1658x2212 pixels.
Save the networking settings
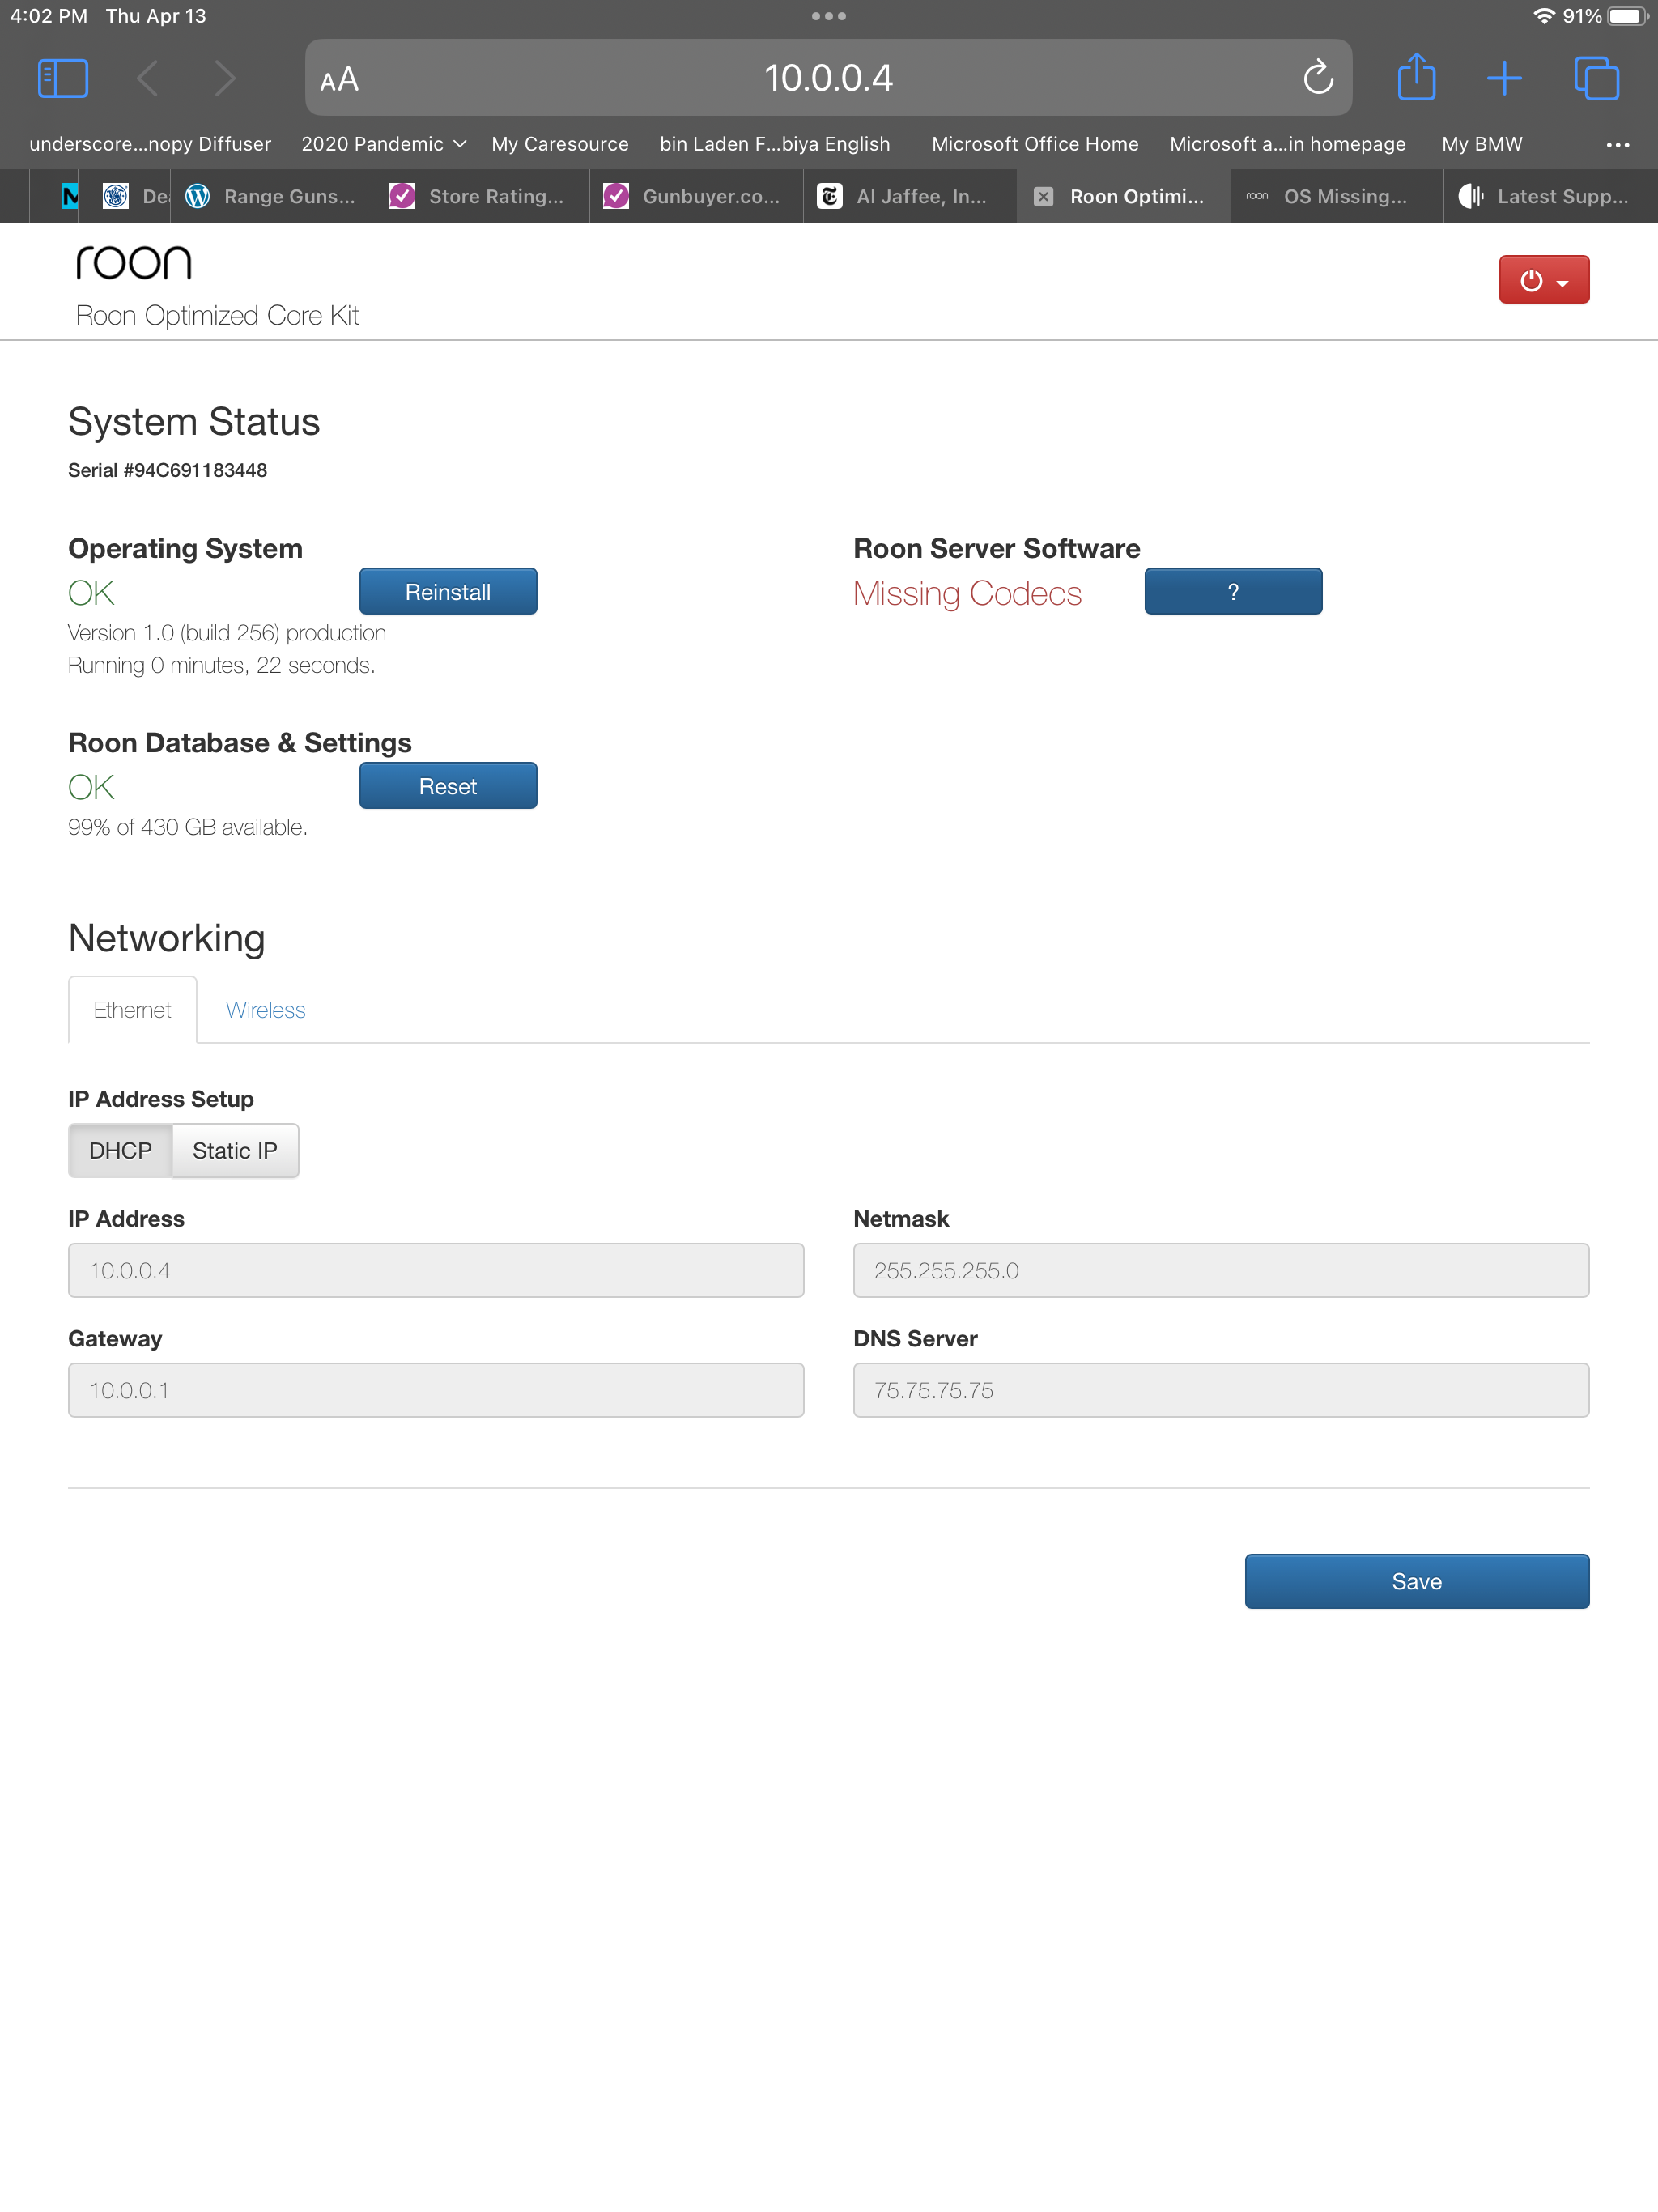[1416, 1581]
